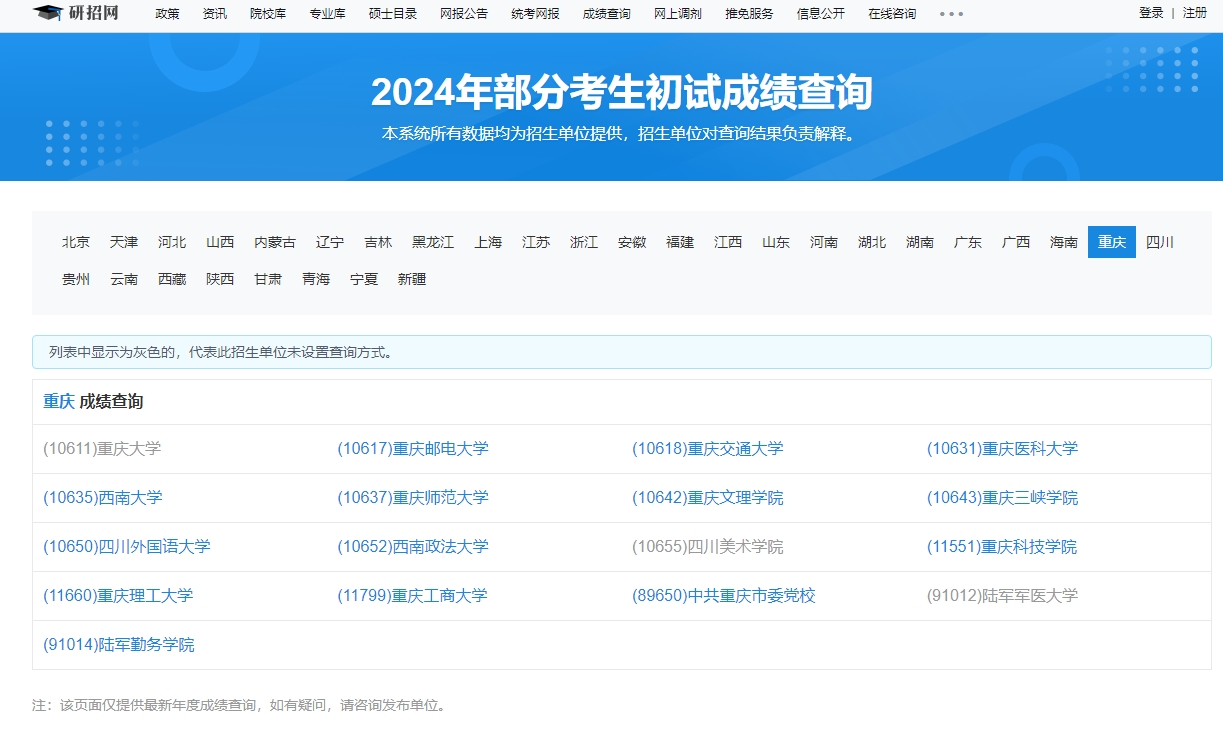
Task: Open the 网报公告 navigation item
Action: (464, 14)
